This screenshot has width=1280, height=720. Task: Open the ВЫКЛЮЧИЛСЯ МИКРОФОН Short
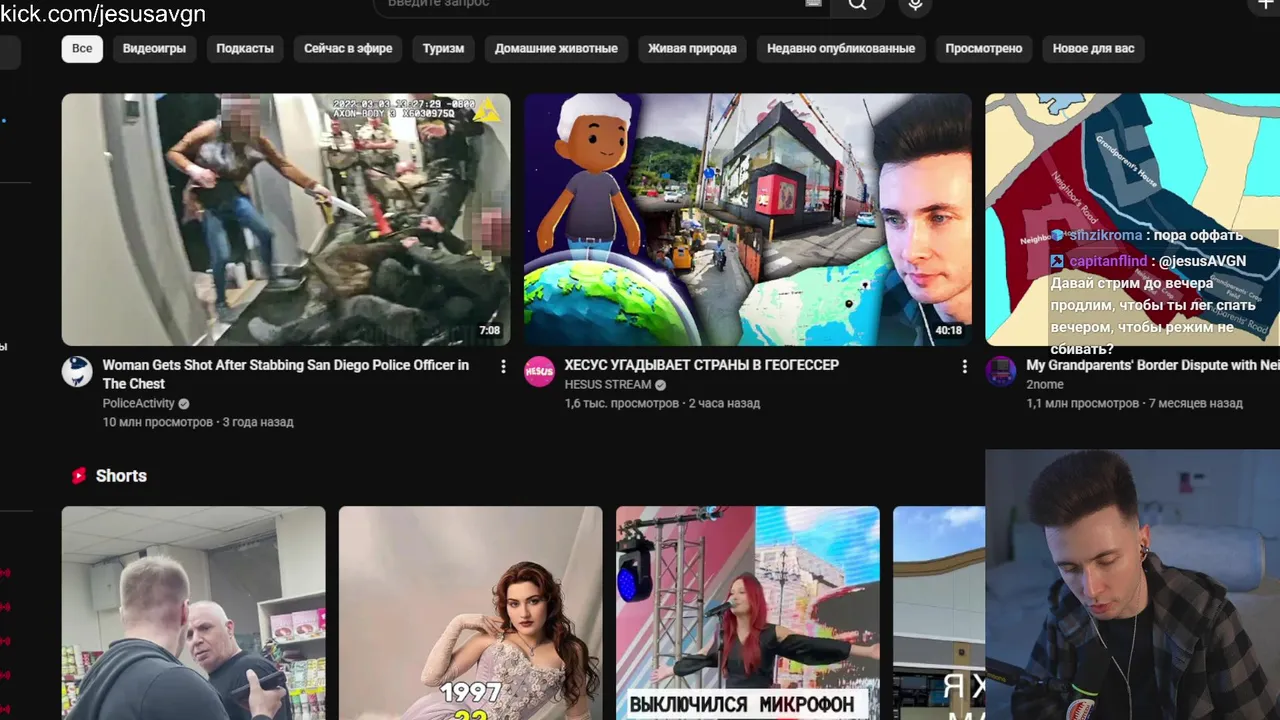[x=748, y=613]
